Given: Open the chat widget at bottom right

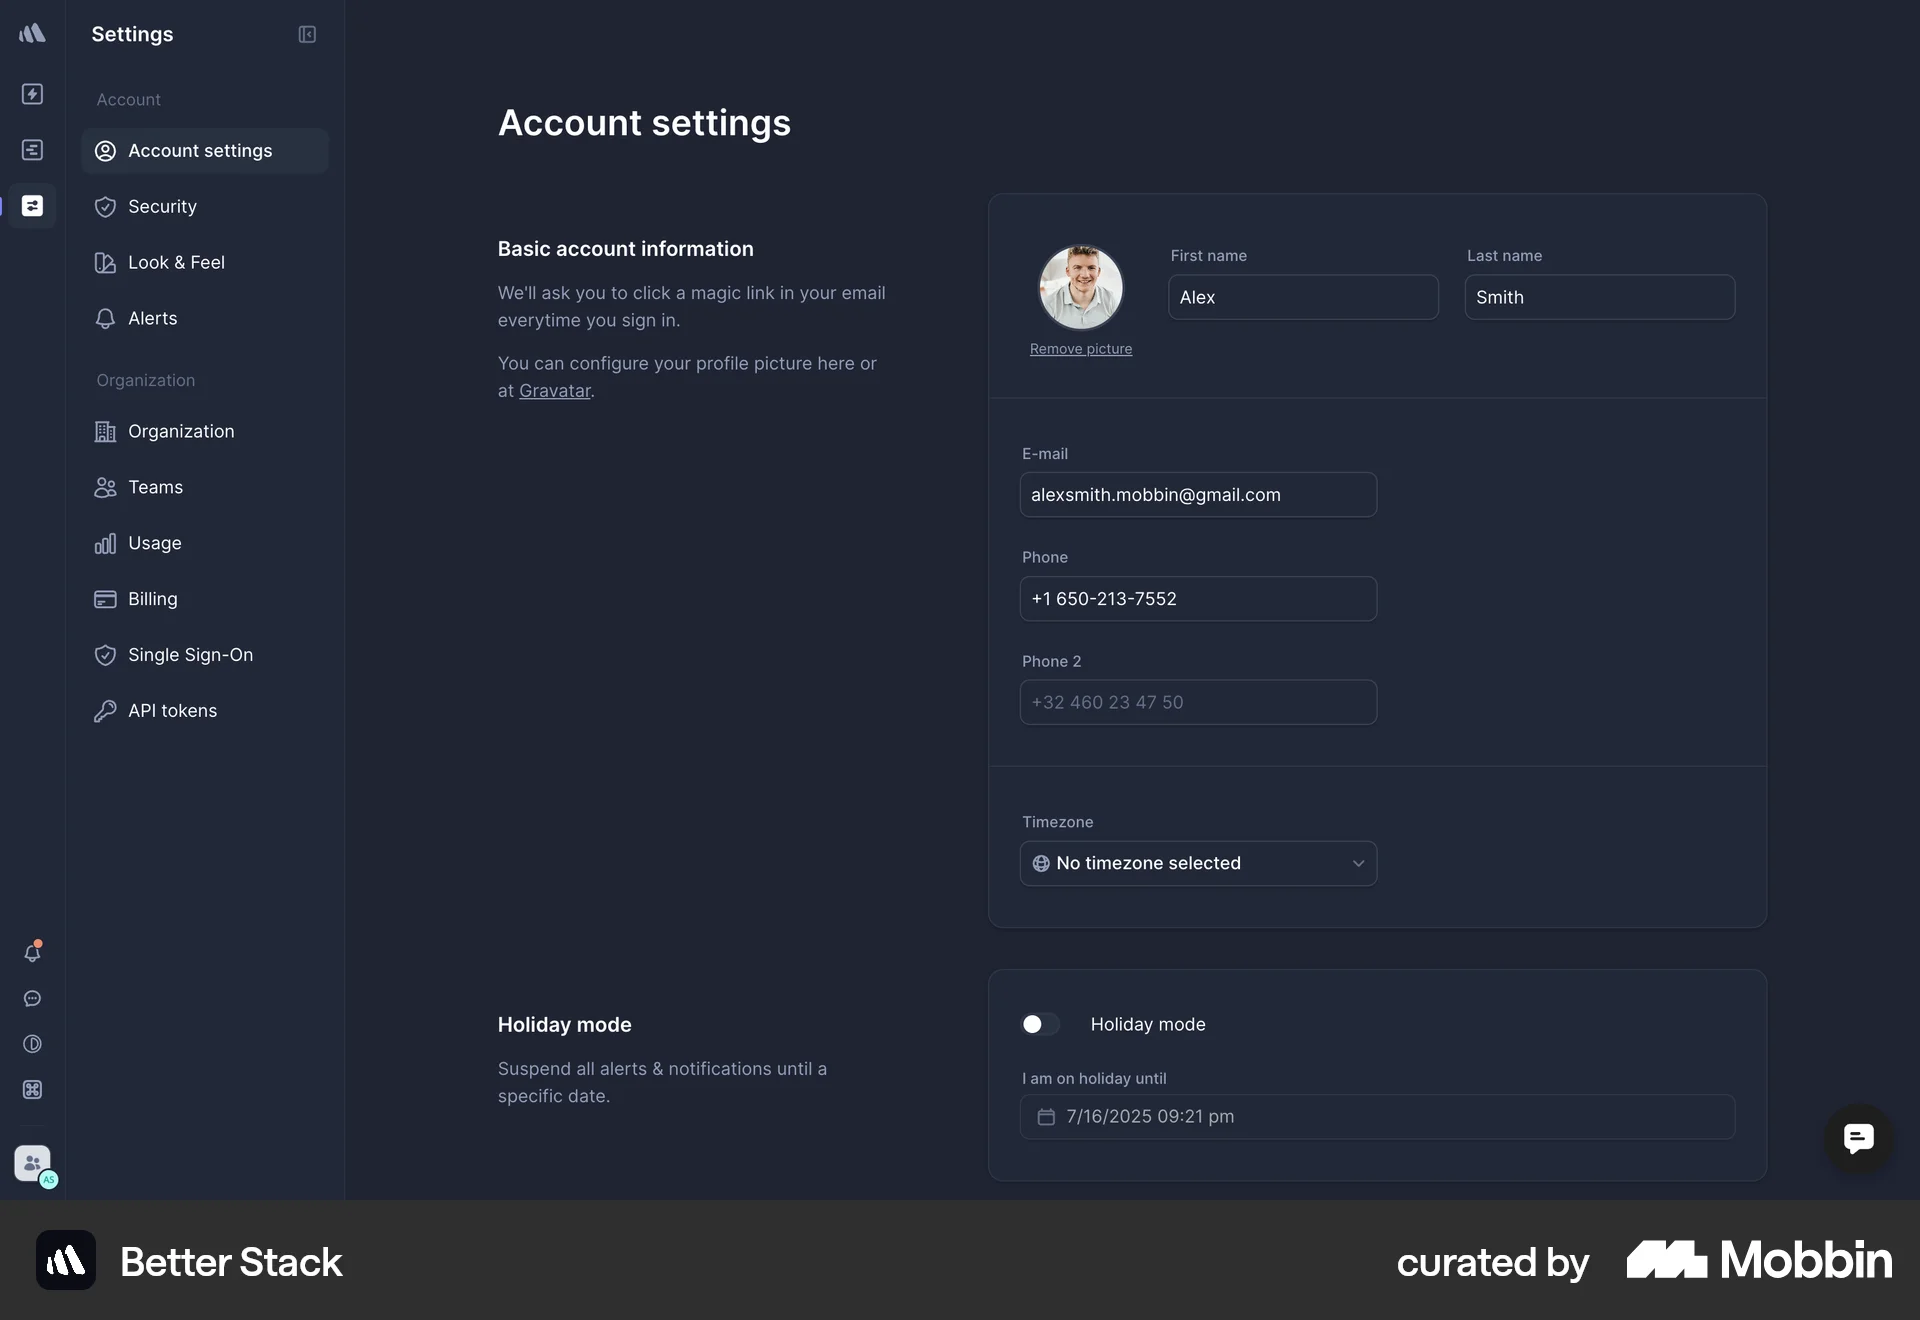Looking at the screenshot, I should pyautogui.click(x=1857, y=1139).
